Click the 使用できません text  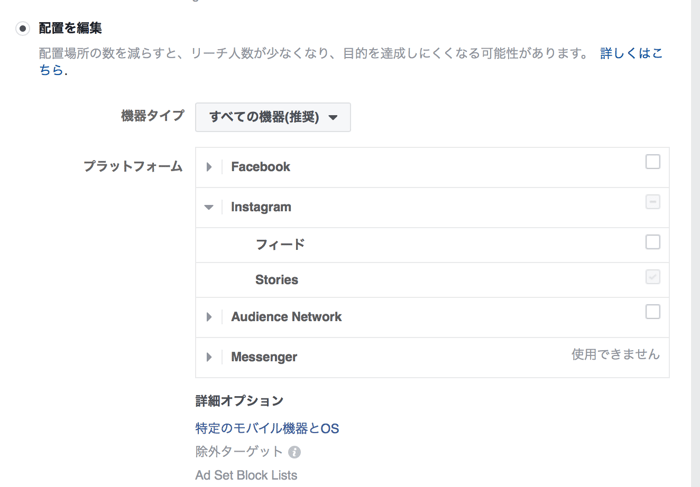[615, 354]
